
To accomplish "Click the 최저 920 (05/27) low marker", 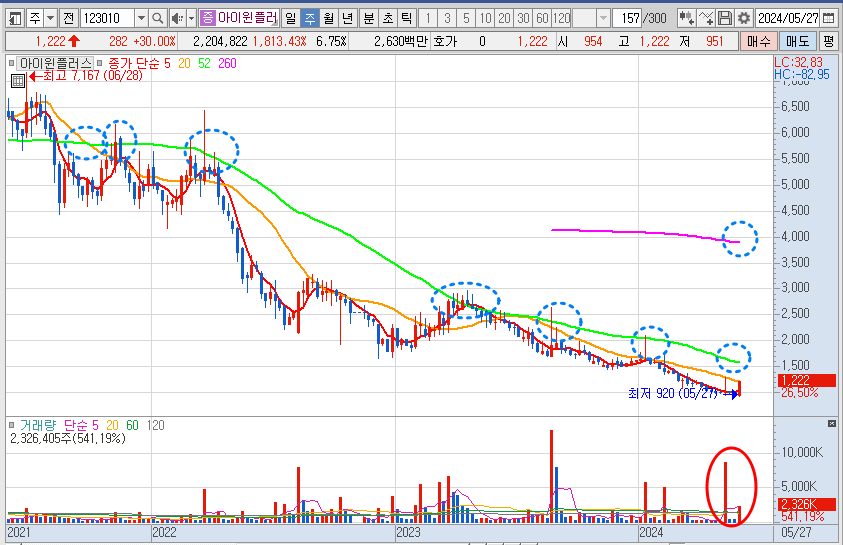I will [x=683, y=393].
